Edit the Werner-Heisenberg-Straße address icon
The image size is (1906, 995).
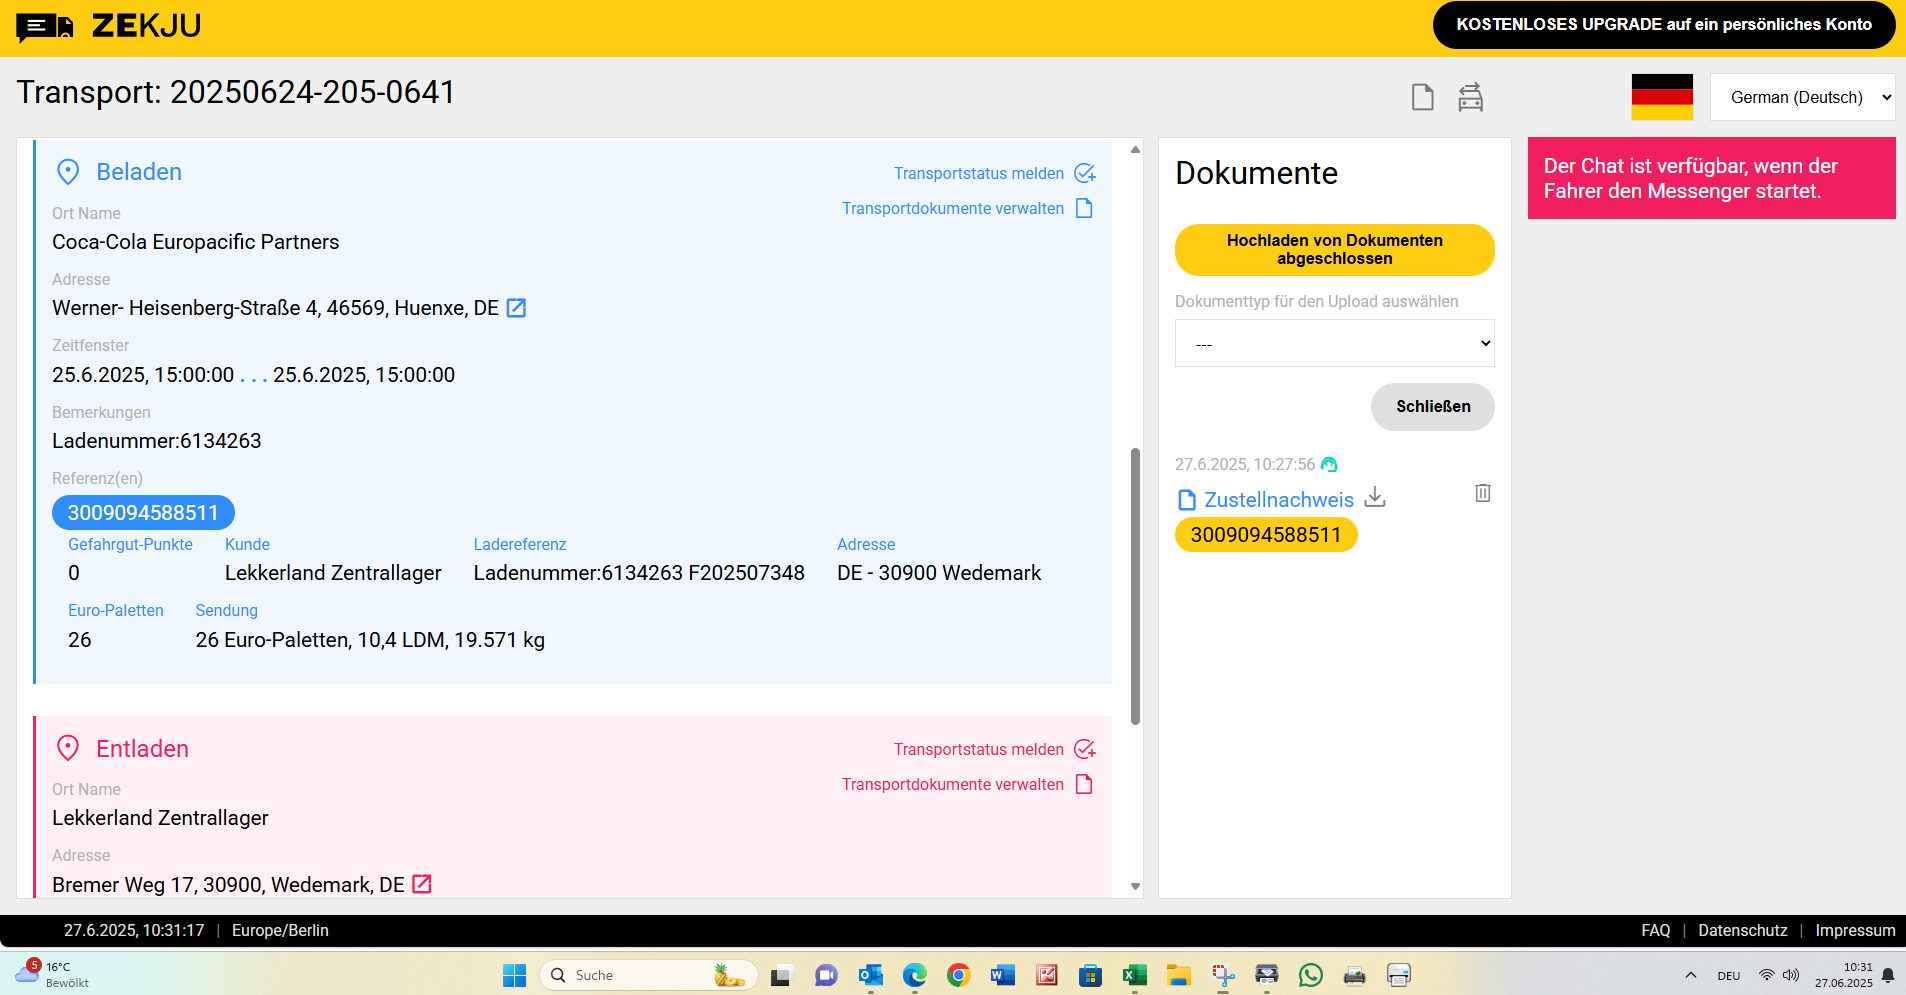516,308
